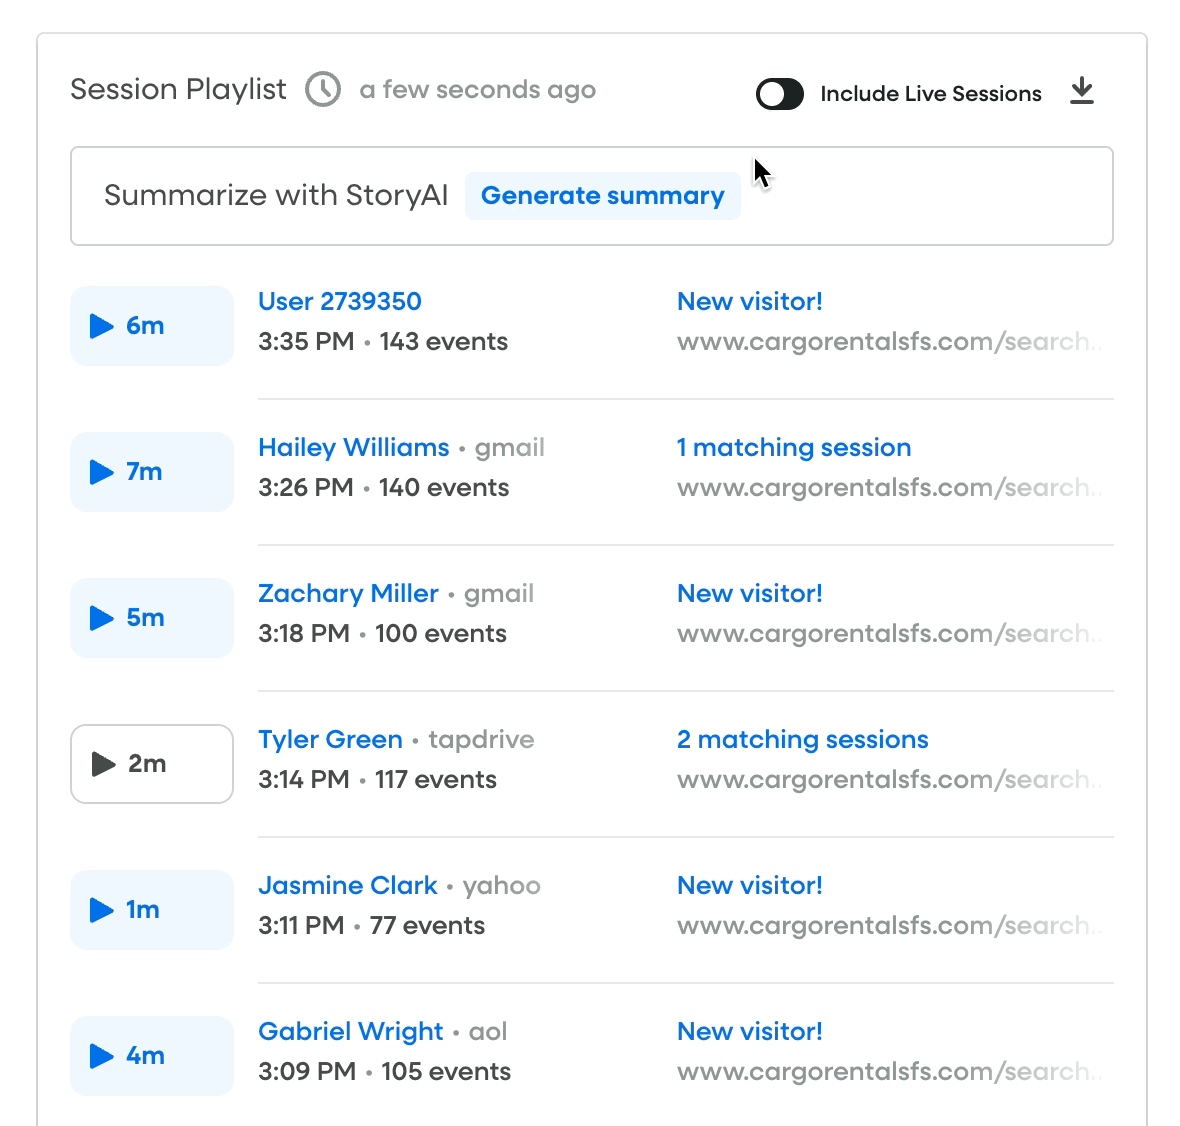Click New visitor! for Jasmine Clark
The image size is (1180, 1126).
(750, 885)
